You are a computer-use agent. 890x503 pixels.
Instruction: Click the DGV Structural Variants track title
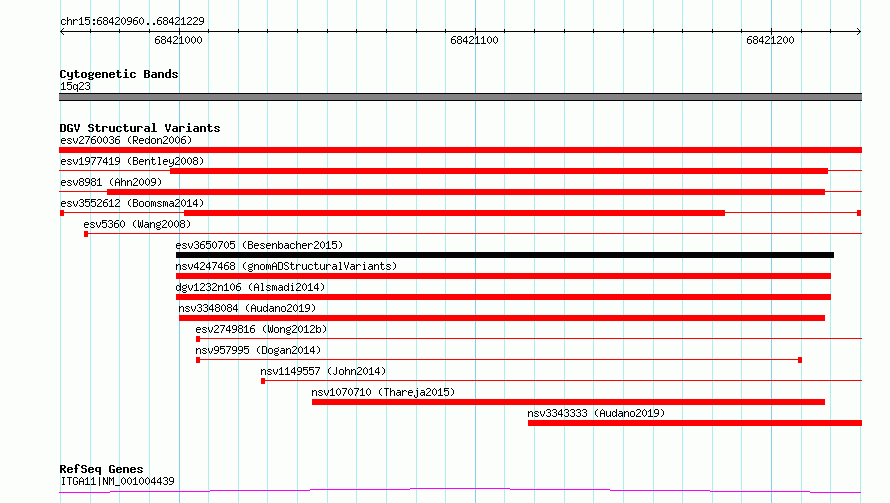pyautogui.click(x=140, y=128)
